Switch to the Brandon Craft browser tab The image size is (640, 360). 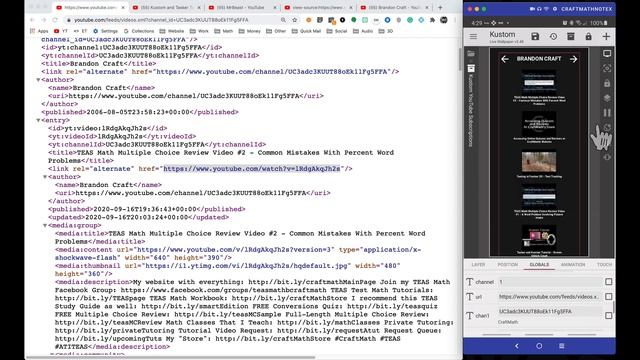click(x=394, y=7)
